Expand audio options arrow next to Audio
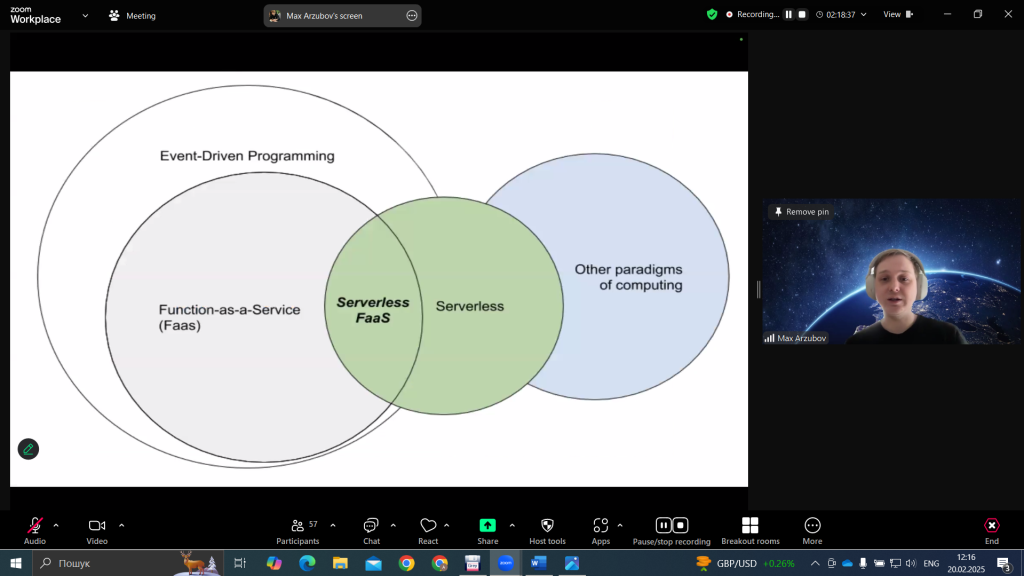1024x576 pixels. pyautogui.click(x=56, y=525)
